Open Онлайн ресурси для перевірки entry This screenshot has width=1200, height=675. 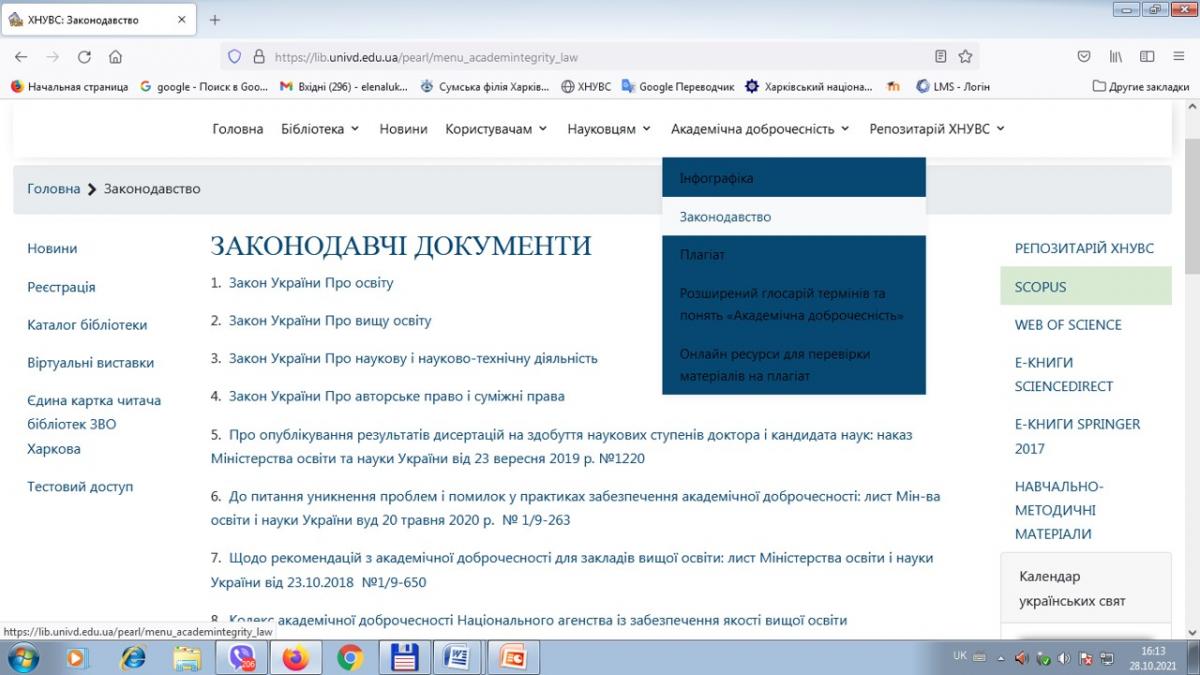click(x=794, y=365)
